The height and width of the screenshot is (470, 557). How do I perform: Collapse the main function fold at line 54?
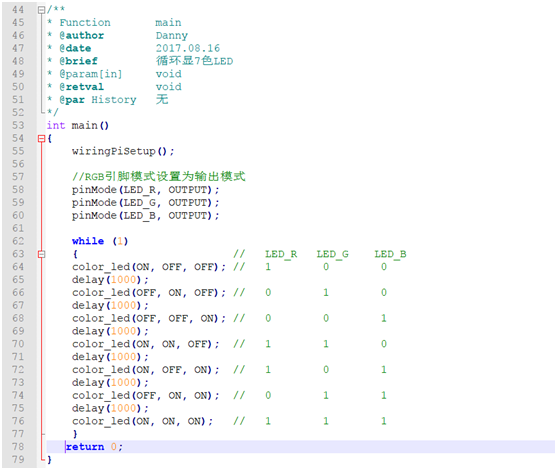(x=42, y=139)
